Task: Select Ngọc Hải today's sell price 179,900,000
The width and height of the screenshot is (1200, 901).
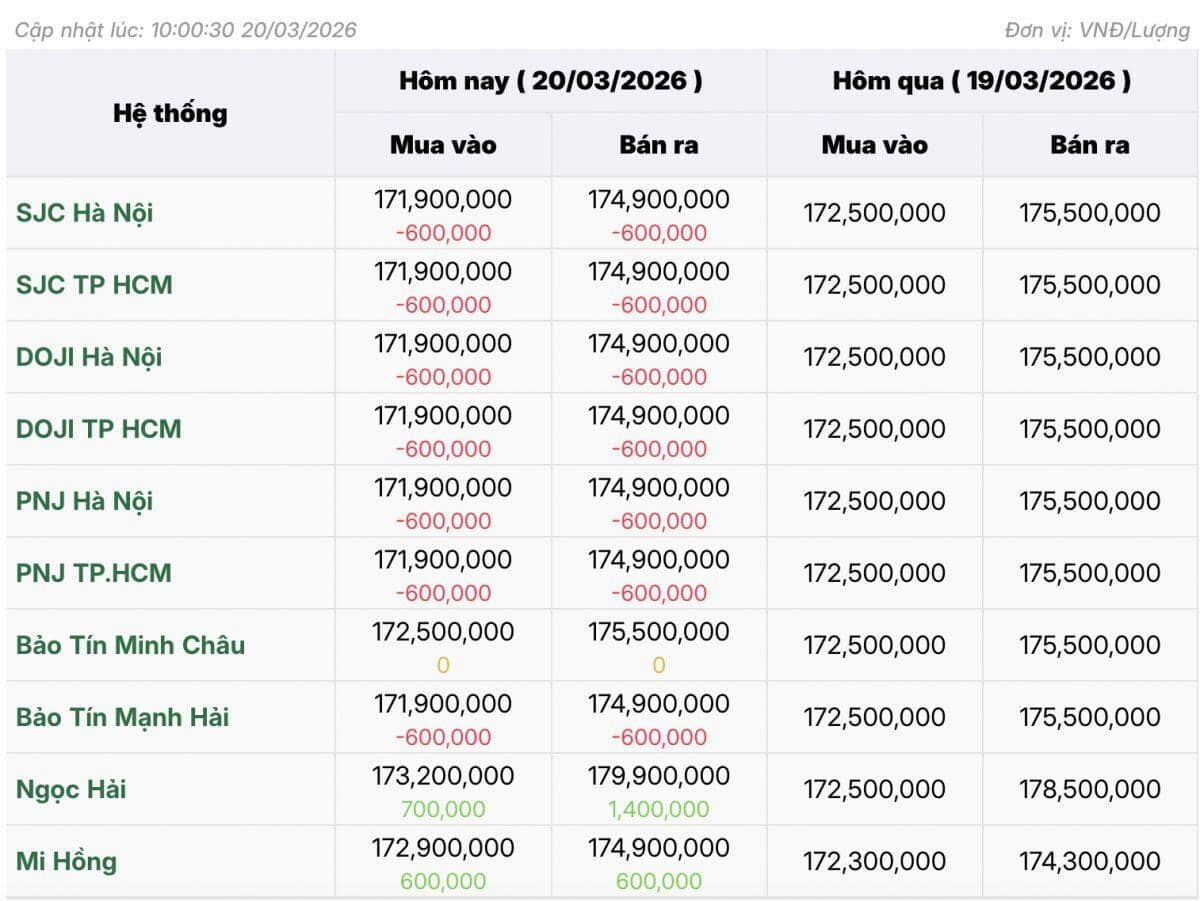Action: (659, 776)
